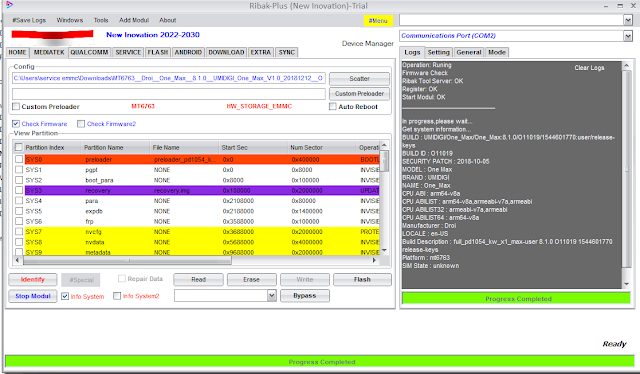This screenshot has height=374, width=640.
Task: Click the partition table scroll-down arrow
Action: [384, 251]
